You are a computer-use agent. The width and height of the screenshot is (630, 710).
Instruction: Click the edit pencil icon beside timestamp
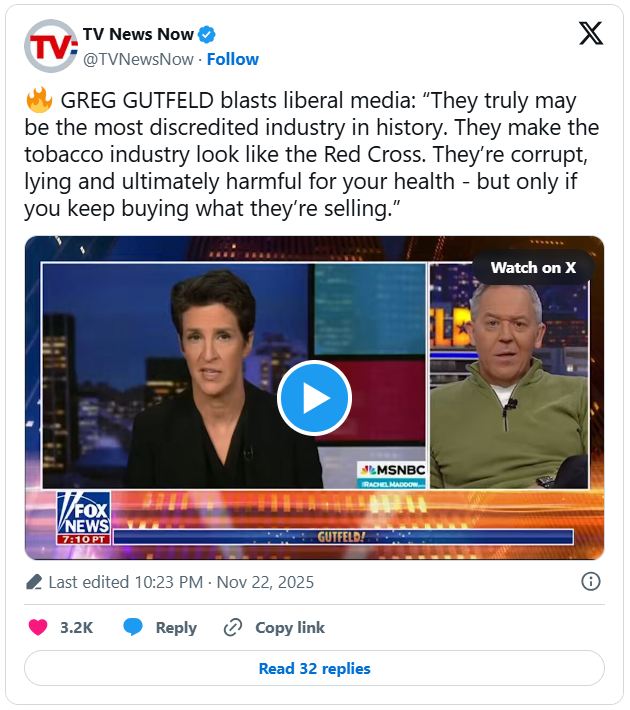point(34,582)
